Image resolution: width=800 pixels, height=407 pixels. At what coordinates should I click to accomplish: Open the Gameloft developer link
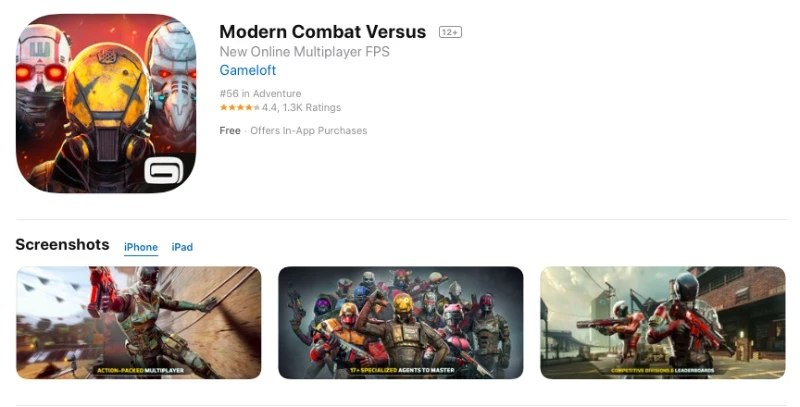coord(247,70)
